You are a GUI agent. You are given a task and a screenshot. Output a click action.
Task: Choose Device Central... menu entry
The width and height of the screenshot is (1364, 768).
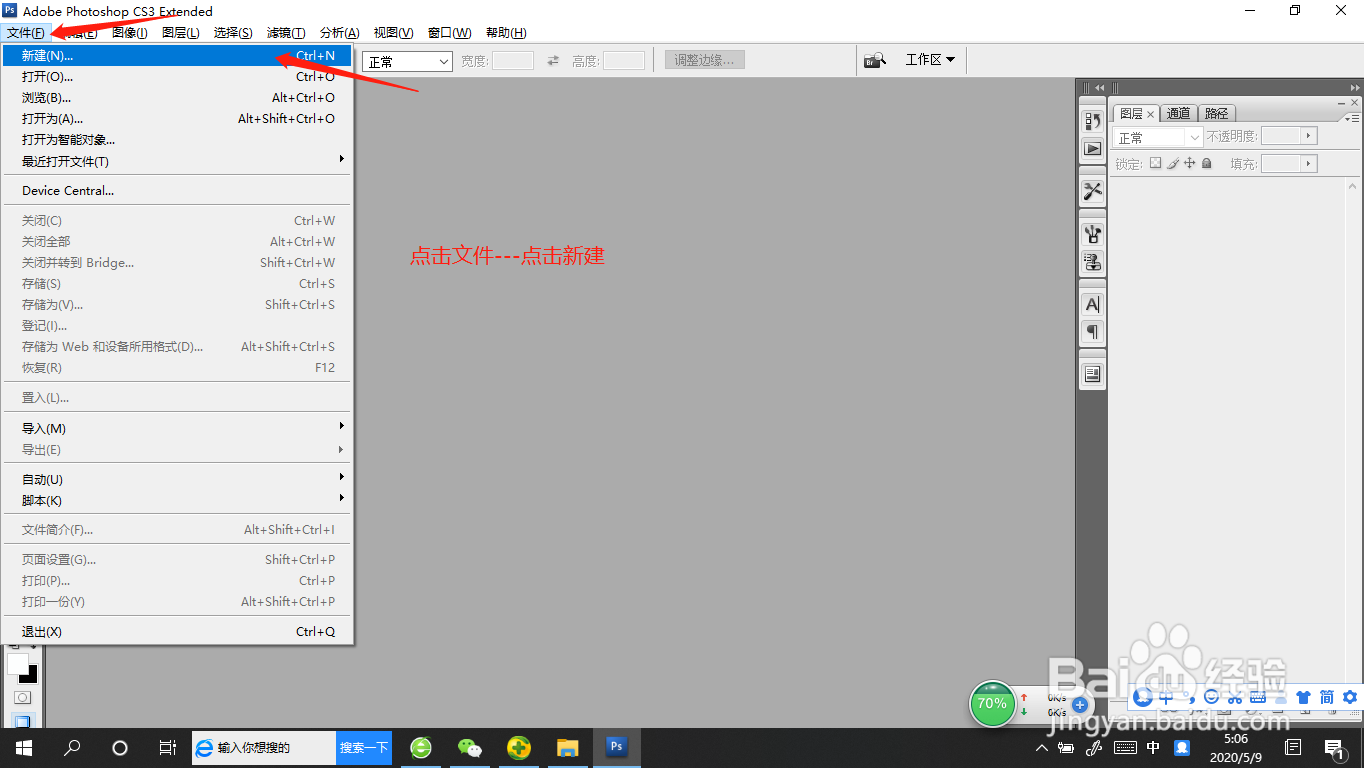[178, 190]
